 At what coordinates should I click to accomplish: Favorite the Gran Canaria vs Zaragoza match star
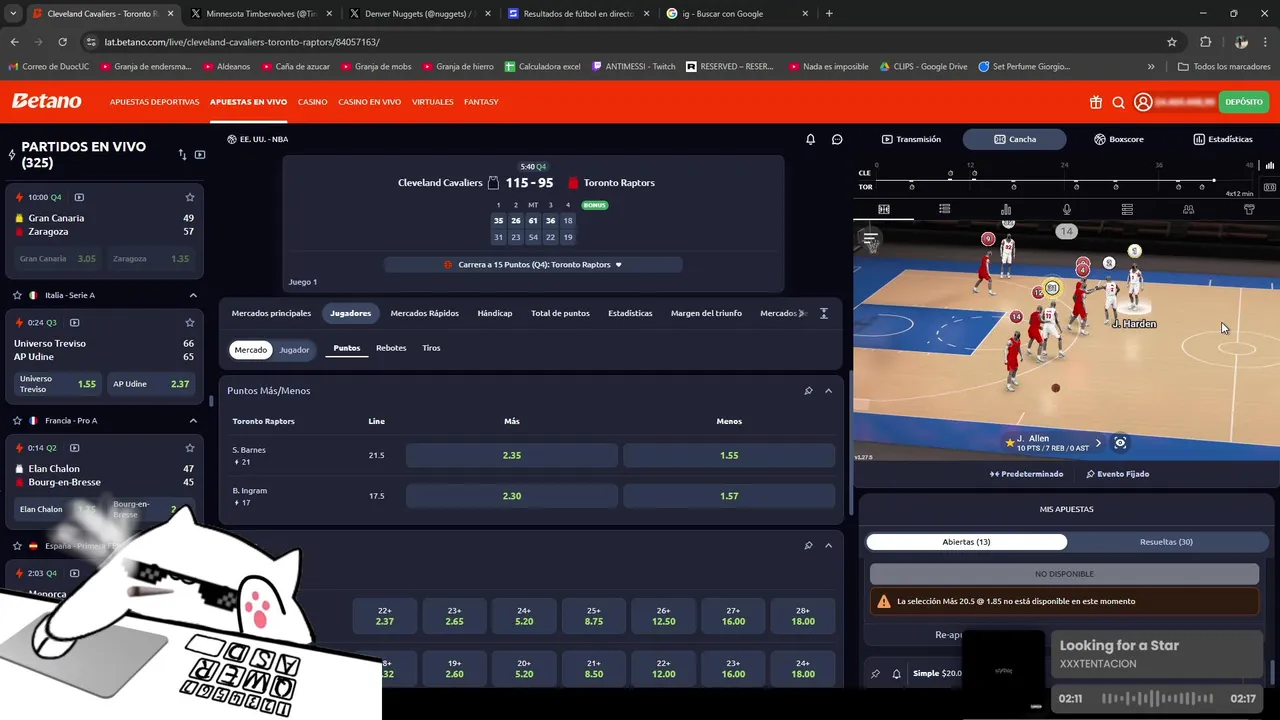[x=190, y=197]
